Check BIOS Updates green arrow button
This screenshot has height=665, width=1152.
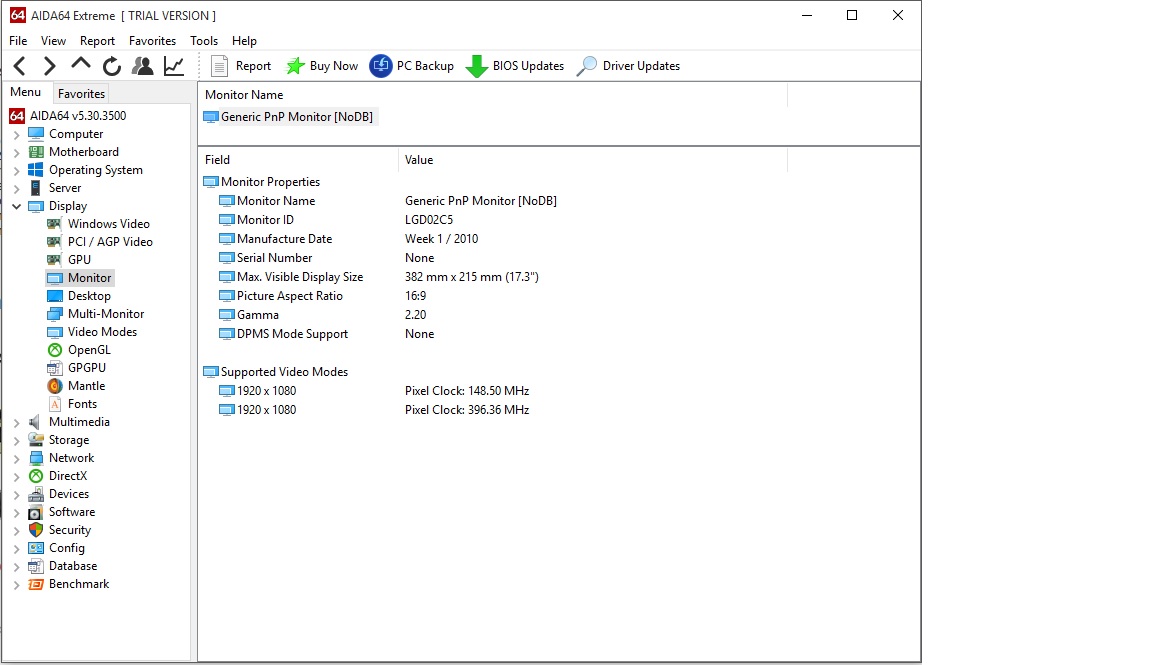(x=515, y=66)
